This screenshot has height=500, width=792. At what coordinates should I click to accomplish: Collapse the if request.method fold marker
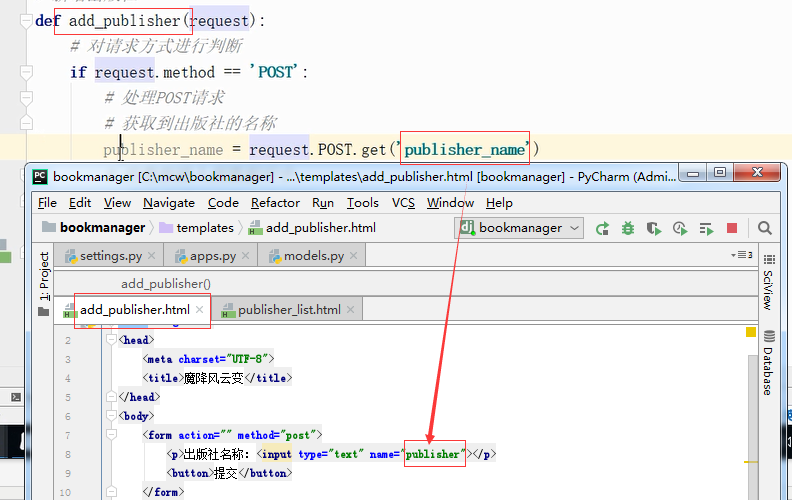[26, 73]
